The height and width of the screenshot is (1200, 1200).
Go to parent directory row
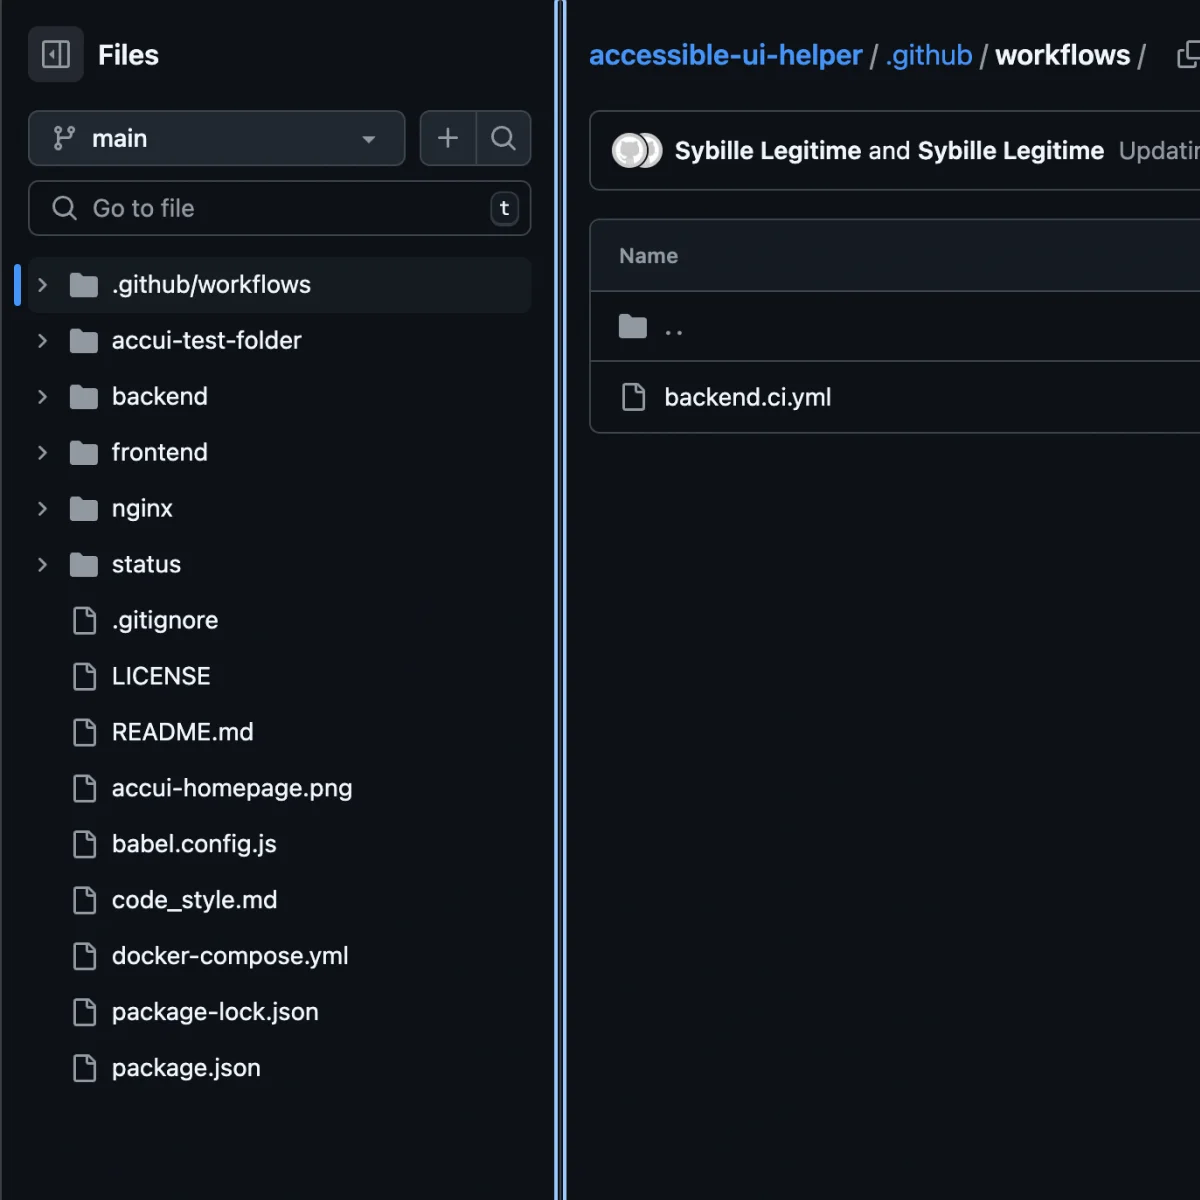[895, 327]
